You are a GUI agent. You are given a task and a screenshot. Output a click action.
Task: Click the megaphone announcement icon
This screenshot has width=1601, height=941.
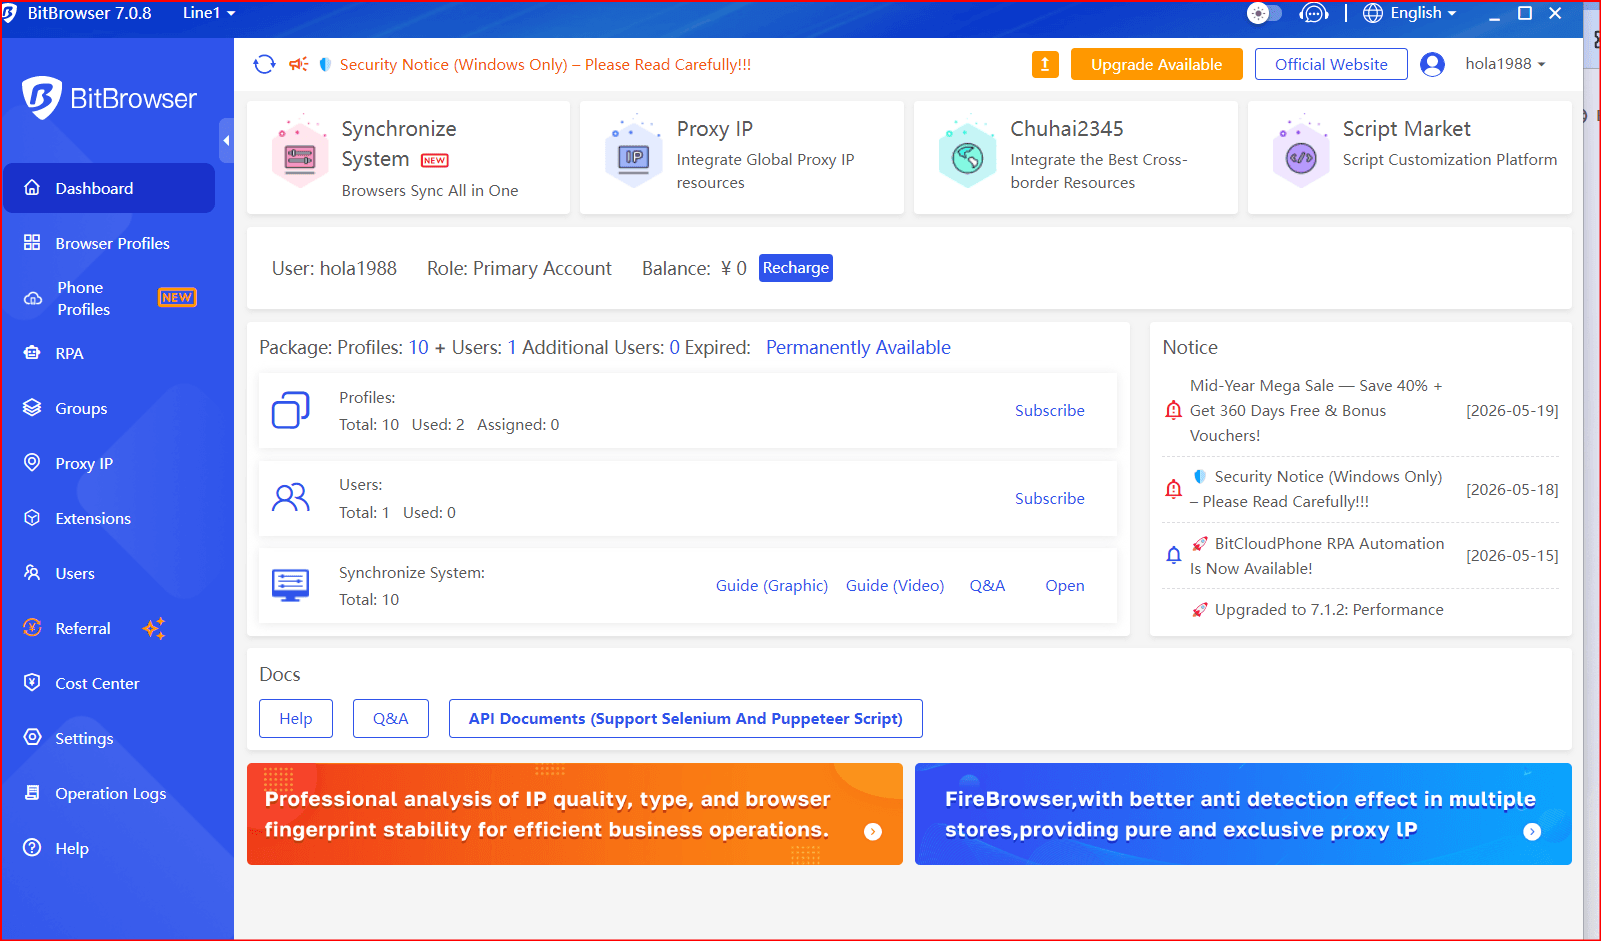(x=298, y=64)
